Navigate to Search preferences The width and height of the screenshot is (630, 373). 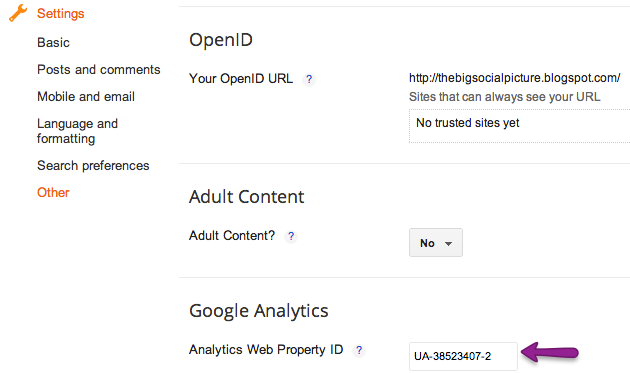(93, 166)
